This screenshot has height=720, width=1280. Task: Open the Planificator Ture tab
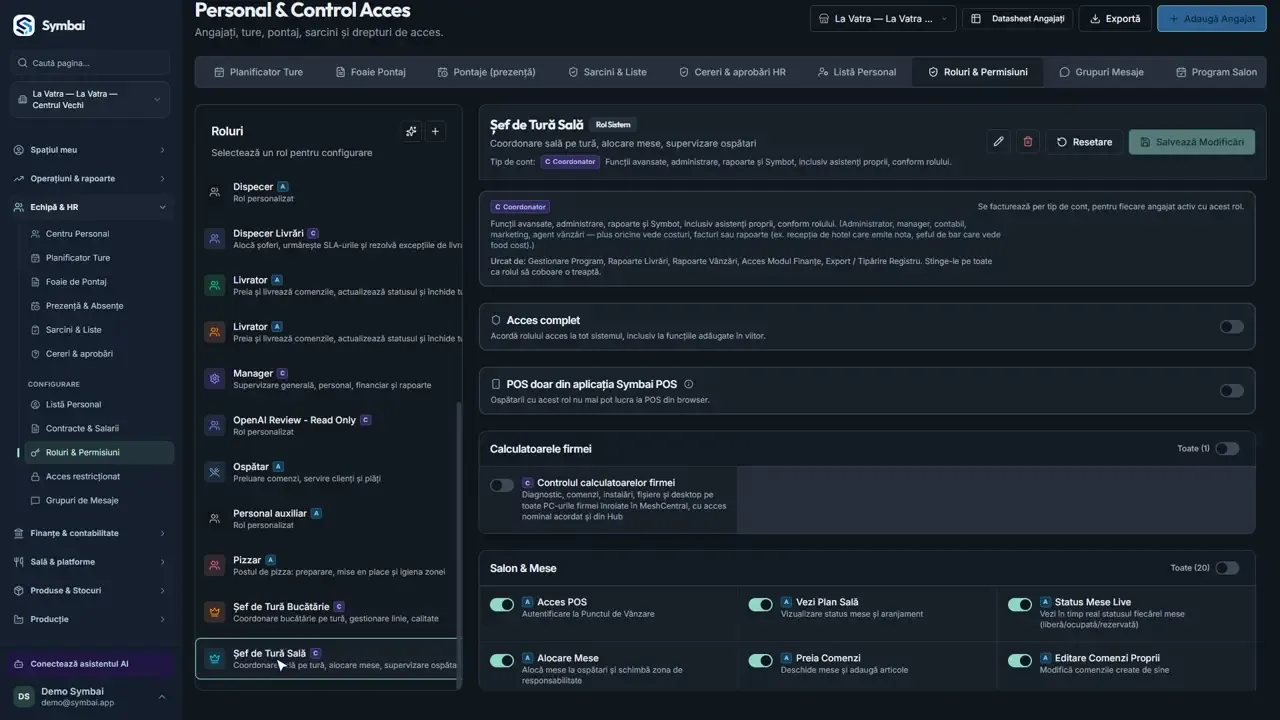coord(258,72)
